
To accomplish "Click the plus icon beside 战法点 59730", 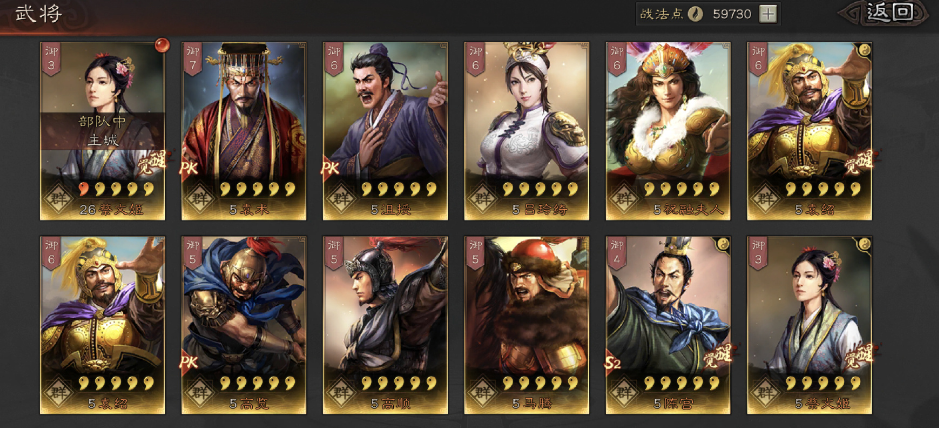I will 768,14.
